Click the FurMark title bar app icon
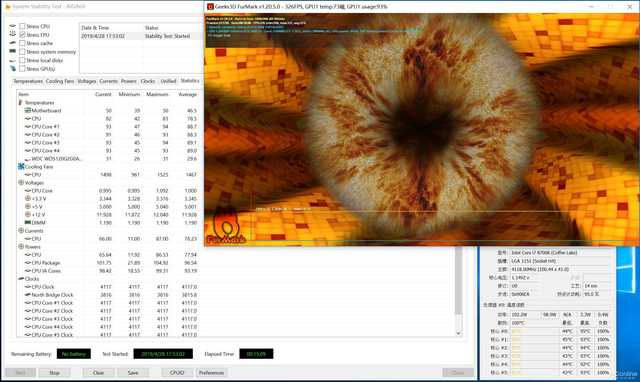 pyautogui.click(x=210, y=7)
